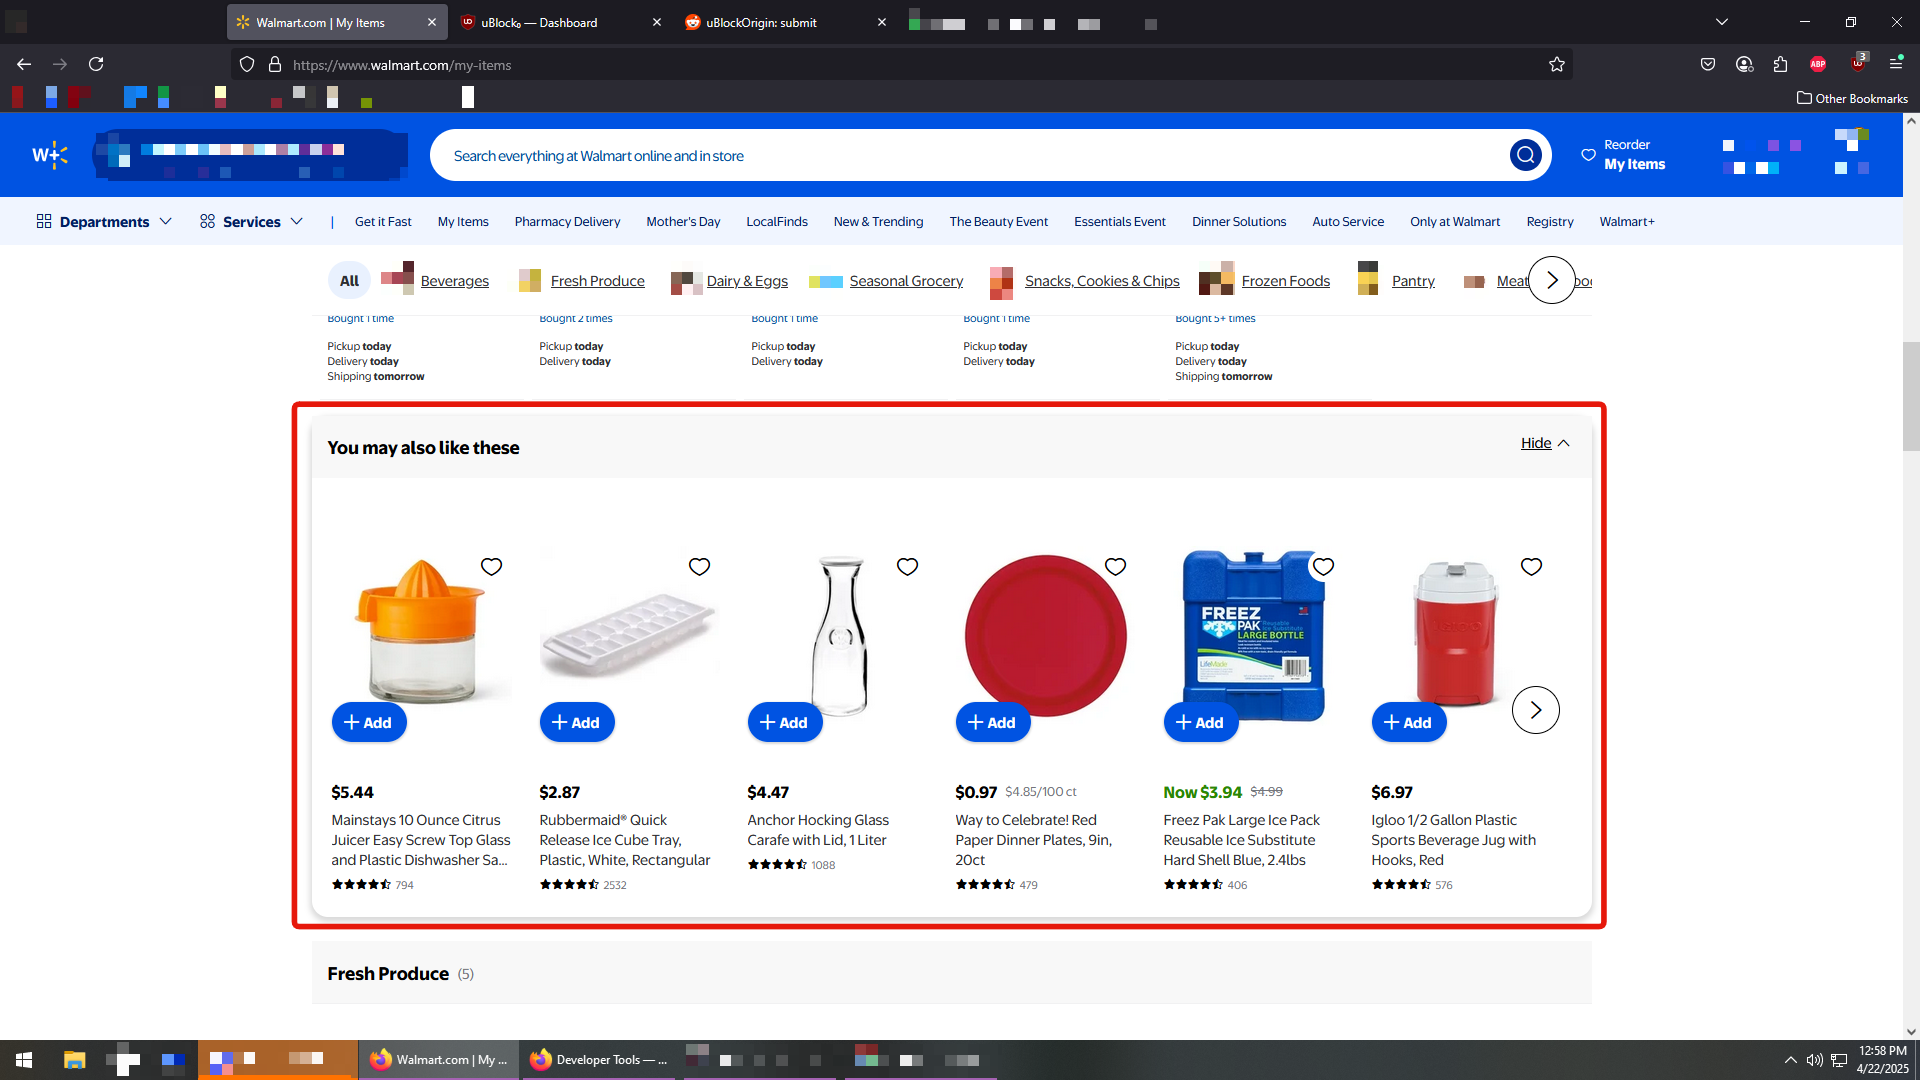This screenshot has height=1080, width=1920.
Task: Reload the page with refresh icon
Action: (96, 64)
